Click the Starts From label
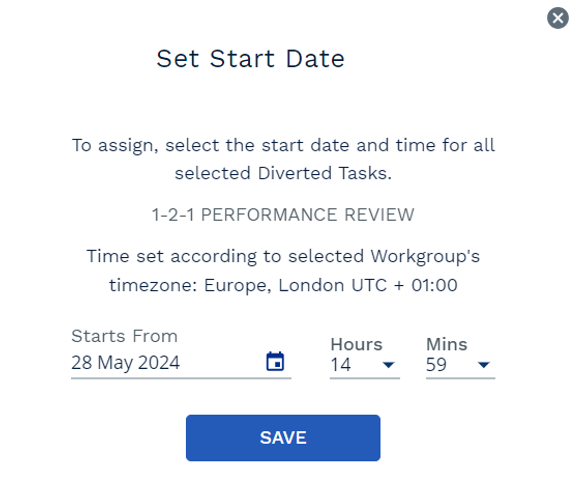Image resolution: width=576 pixels, height=501 pixels. (125, 336)
